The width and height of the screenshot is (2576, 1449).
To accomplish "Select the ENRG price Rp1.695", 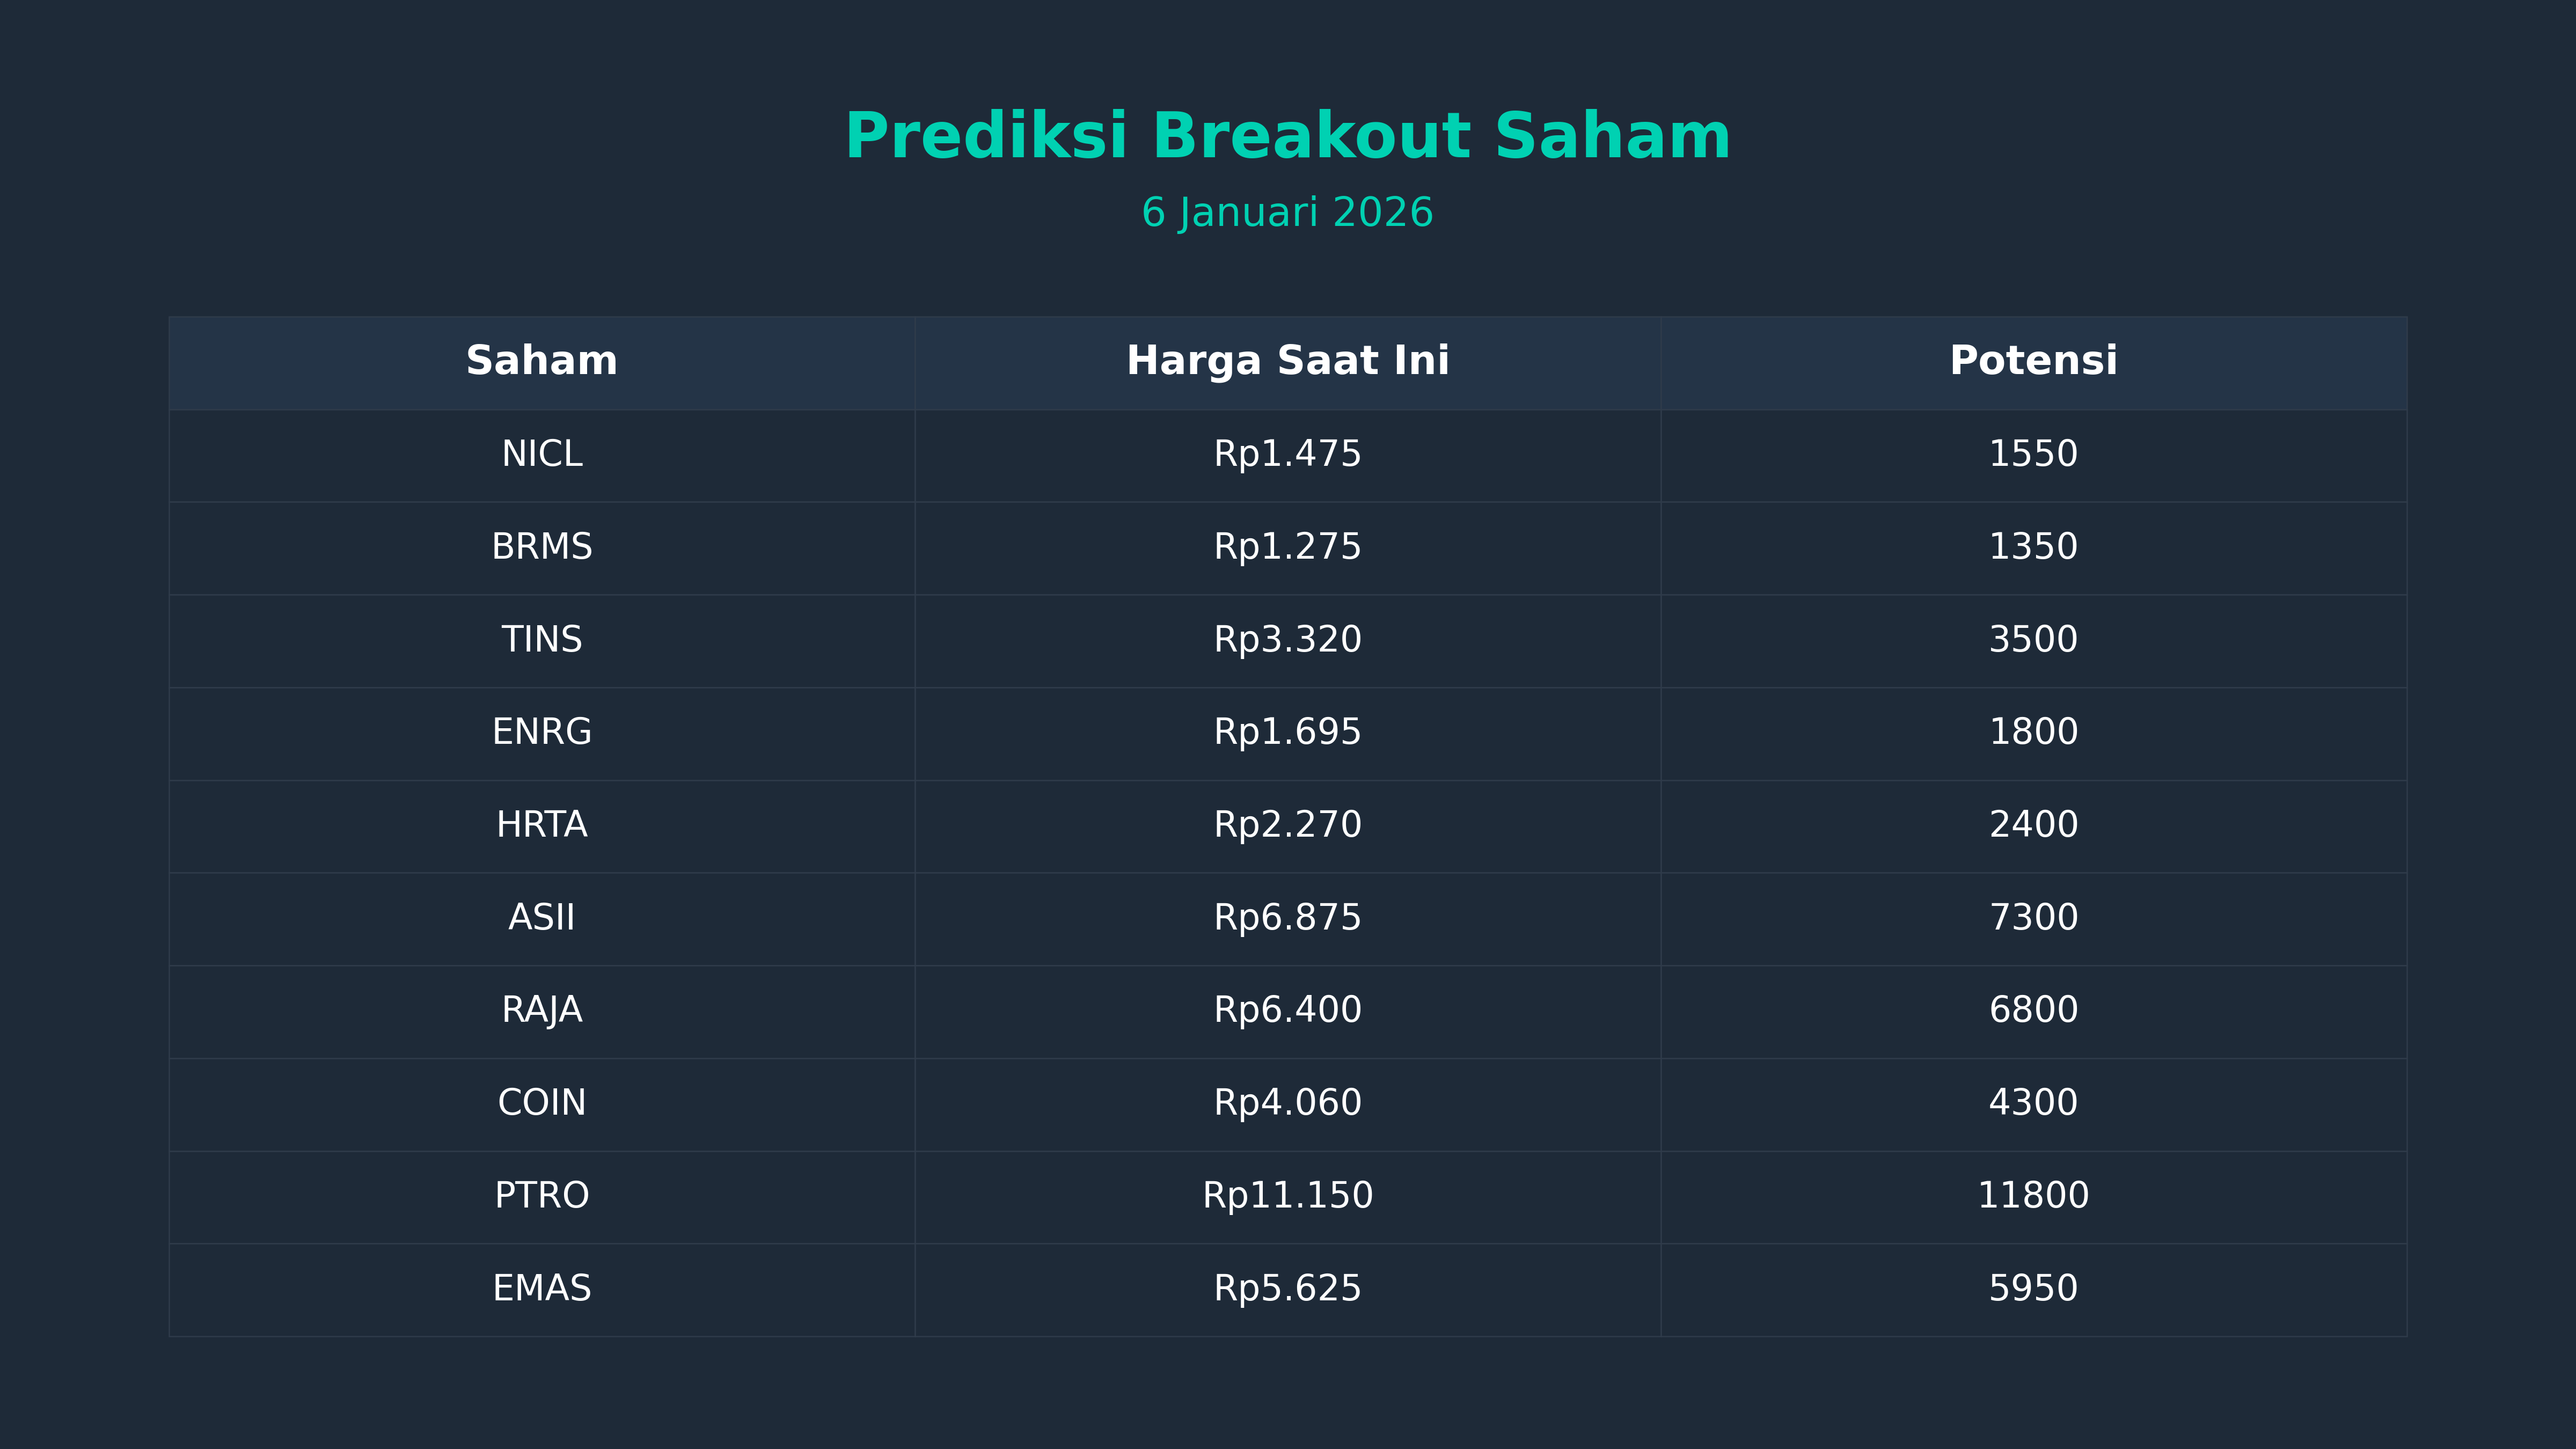I will click(1287, 732).
